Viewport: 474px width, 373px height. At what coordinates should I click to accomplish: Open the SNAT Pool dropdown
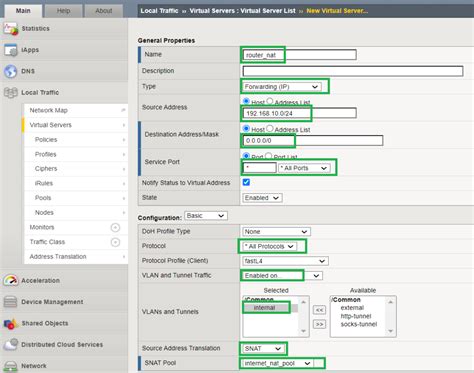tap(278, 363)
